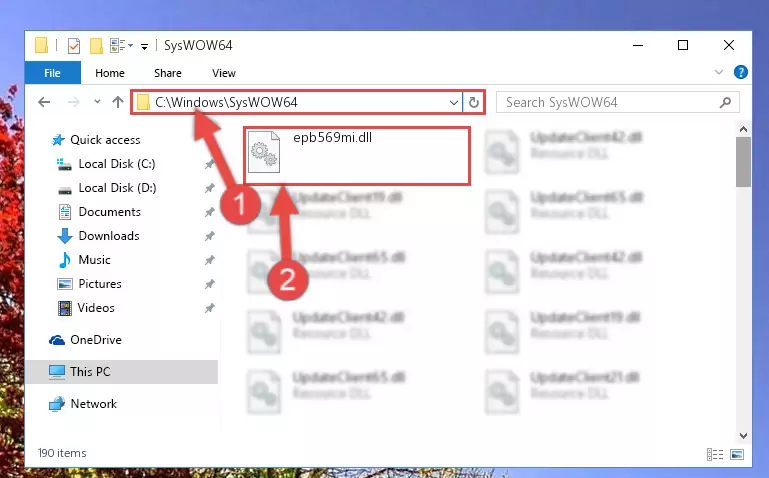This screenshot has height=478, width=769.
Task: Click the vertical scrollbar thumb
Action: coord(743,162)
